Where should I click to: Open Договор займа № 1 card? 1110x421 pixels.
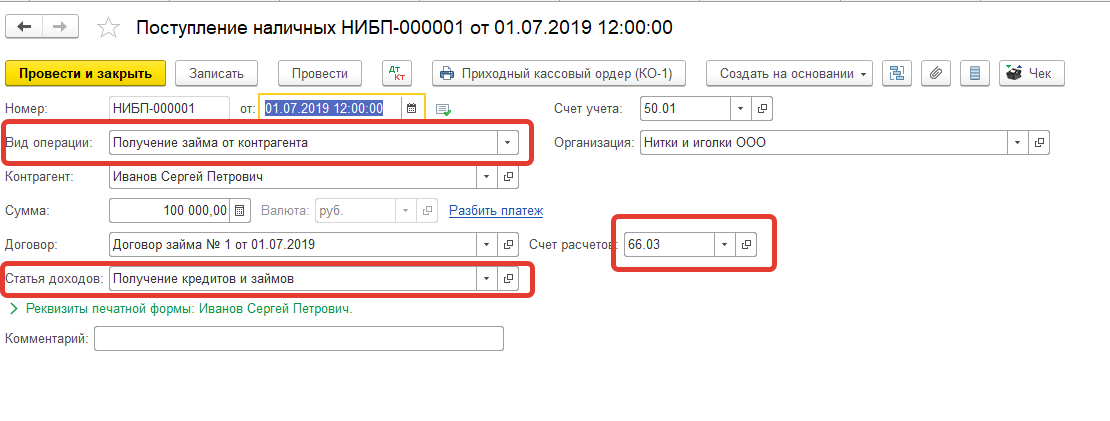coord(508,245)
